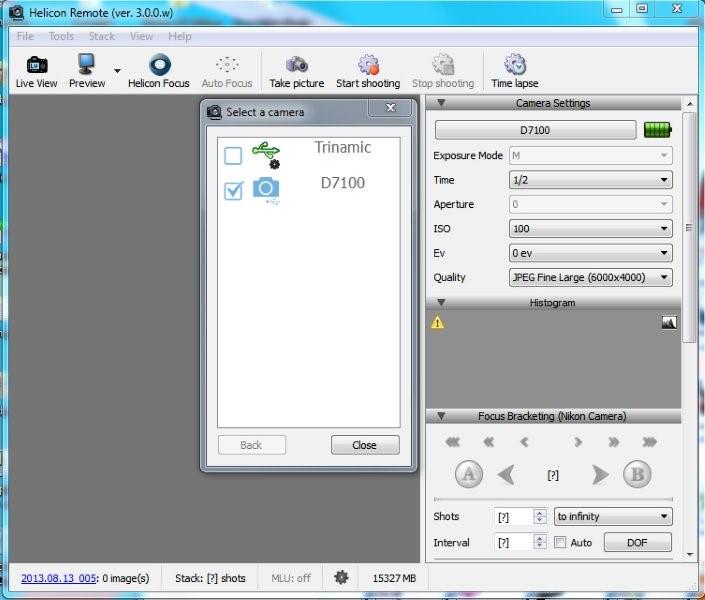
Task: Open the Stack menu
Action: click(x=102, y=36)
